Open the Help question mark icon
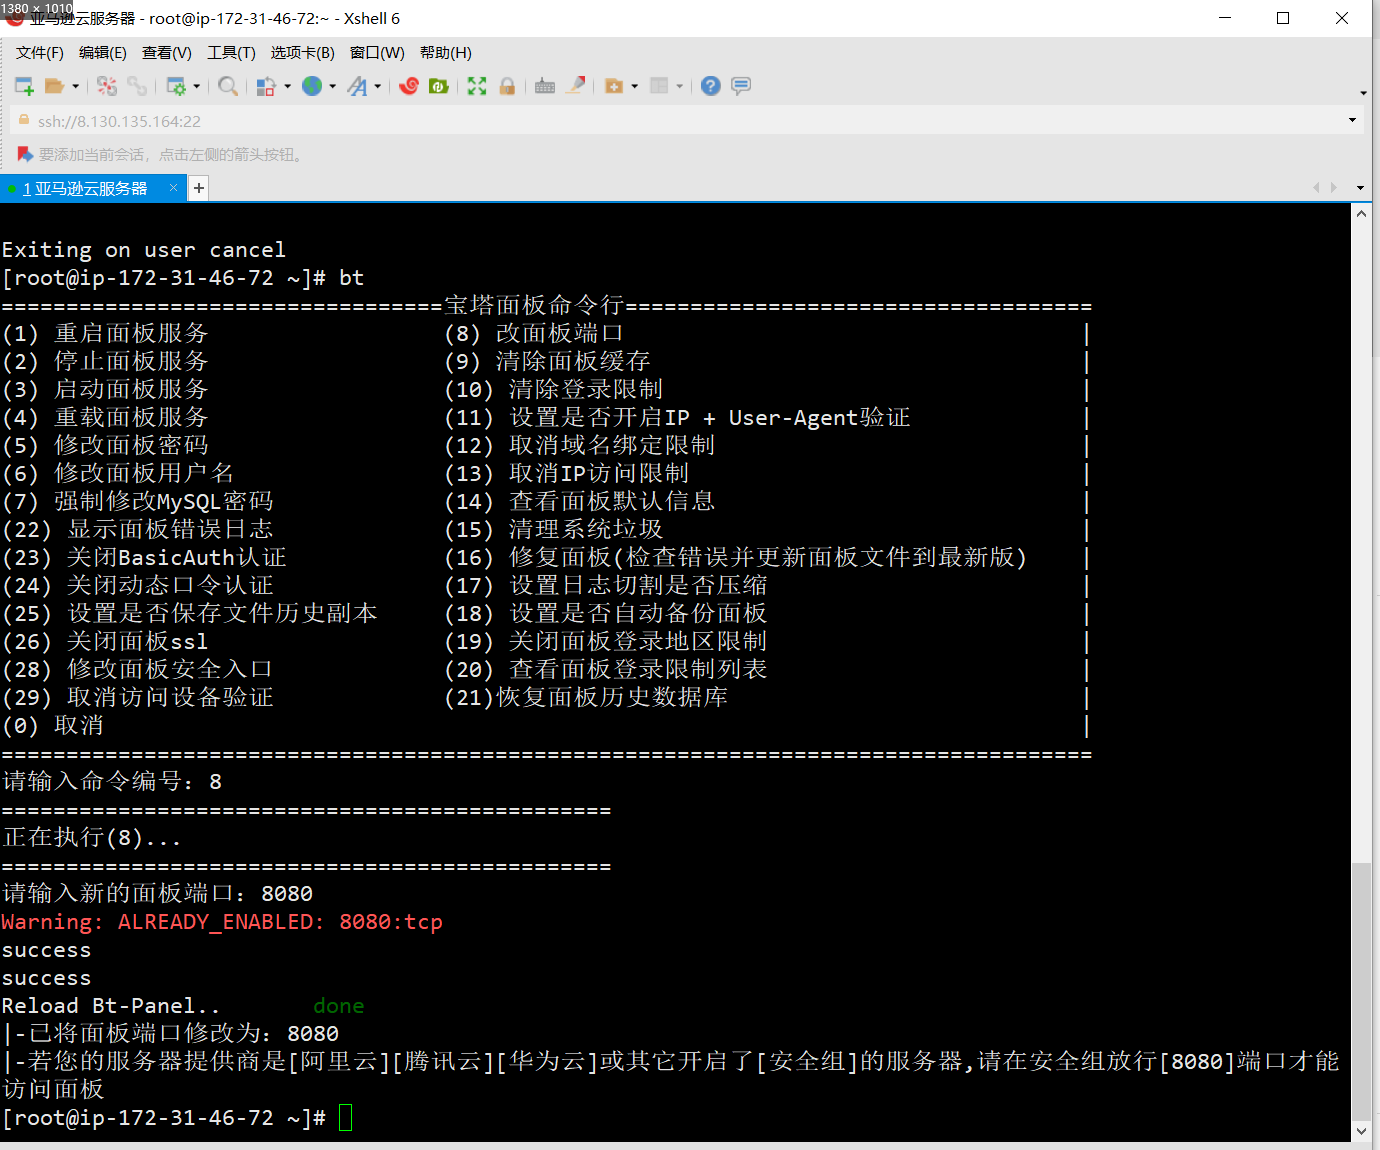1380x1150 pixels. (710, 86)
